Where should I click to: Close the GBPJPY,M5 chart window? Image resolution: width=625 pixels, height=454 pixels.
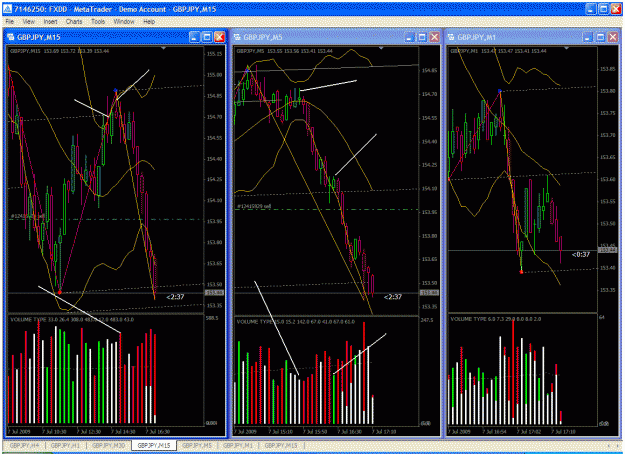click(435, 37)
